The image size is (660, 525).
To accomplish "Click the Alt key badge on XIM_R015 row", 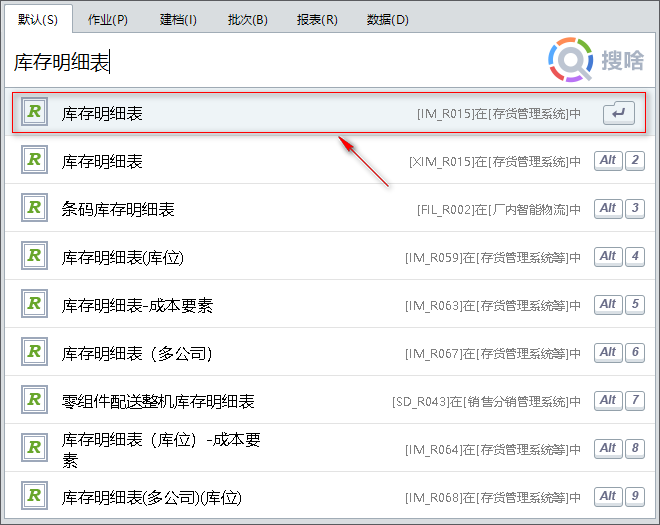I will pos(608,161).
